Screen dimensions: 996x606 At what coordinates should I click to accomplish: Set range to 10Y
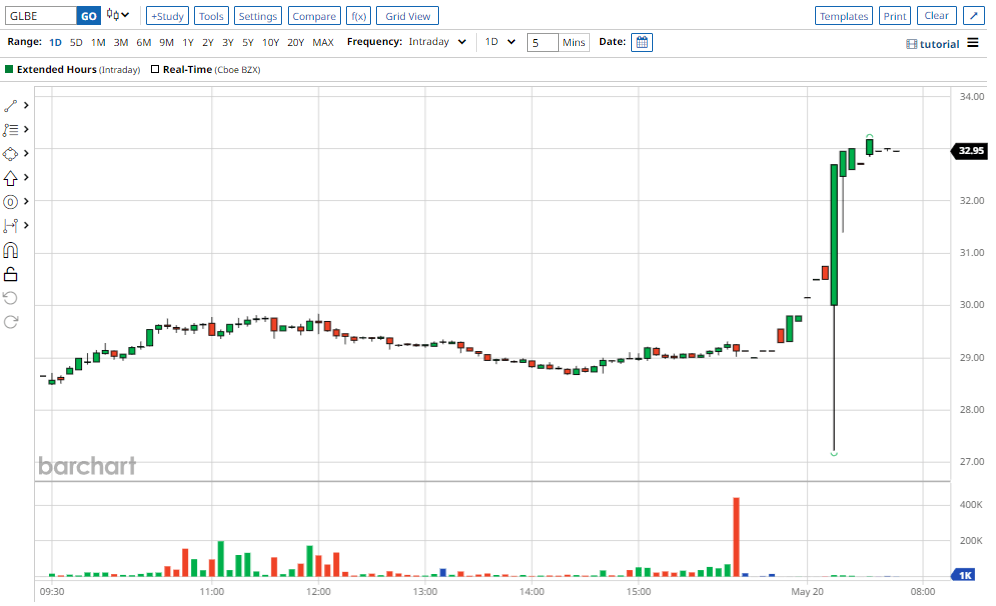click(x=271, y=43)
